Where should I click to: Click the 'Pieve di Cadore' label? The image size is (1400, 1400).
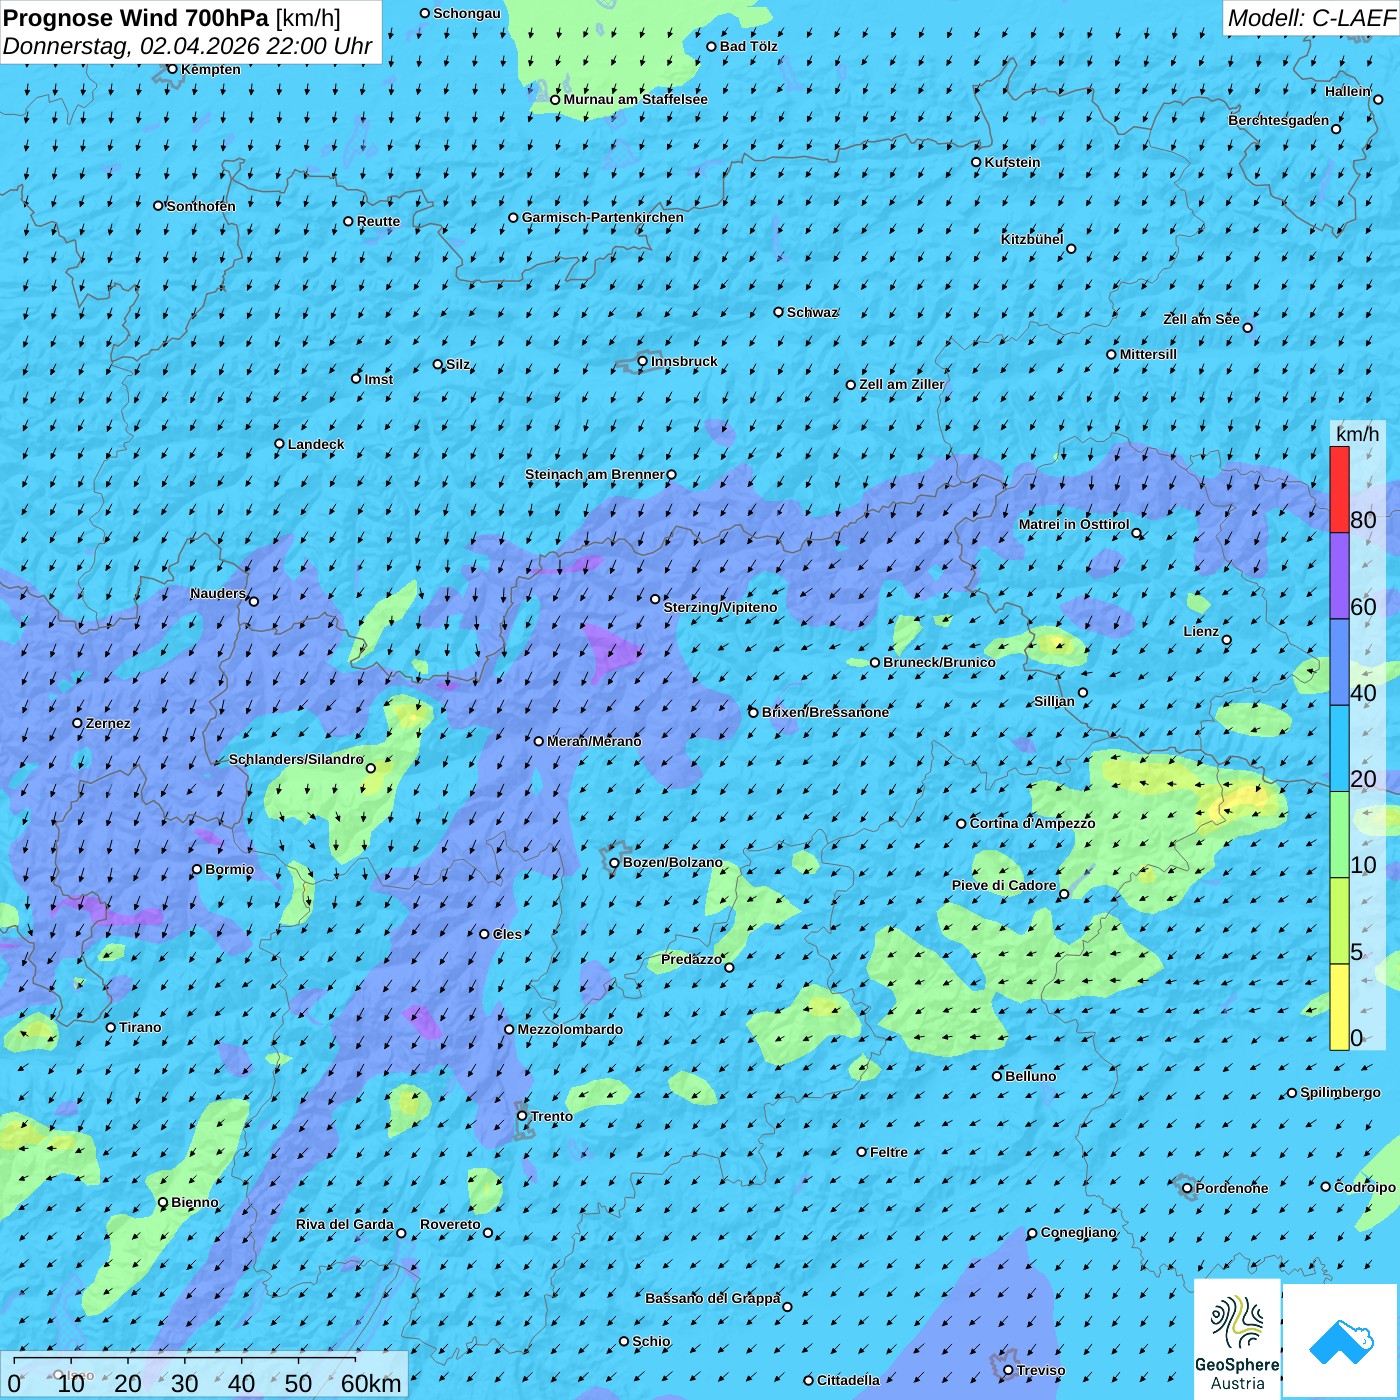[1004, 885]
